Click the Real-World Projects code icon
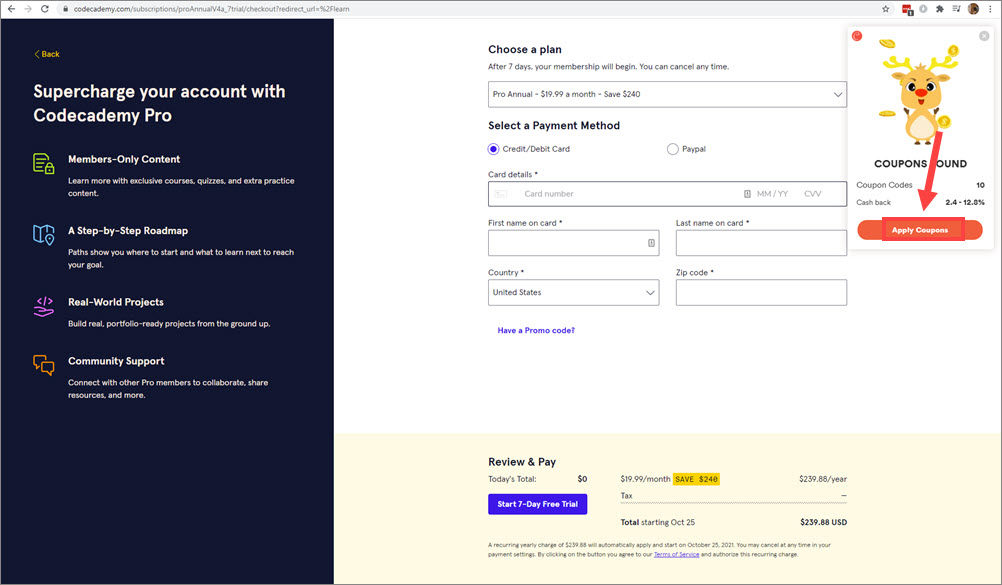This screenshot has width=1002, height=585. pyautogui.click(x=43, y=306)
